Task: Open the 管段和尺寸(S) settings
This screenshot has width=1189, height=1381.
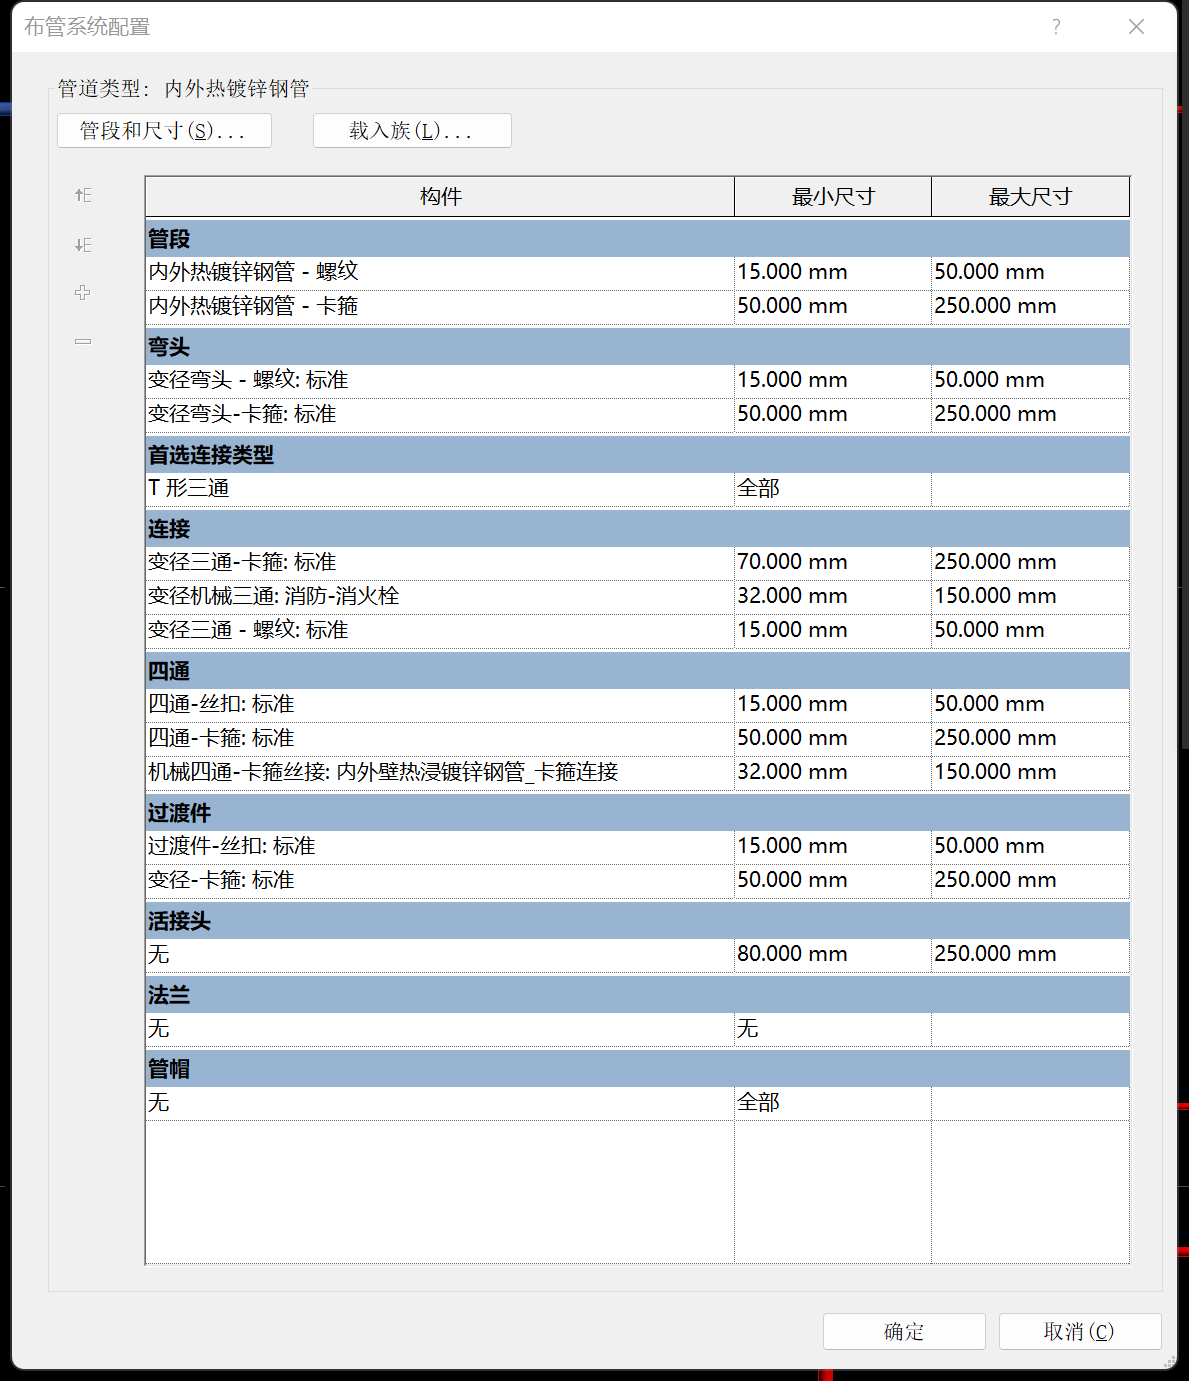Action: click(x=164, y=131)
